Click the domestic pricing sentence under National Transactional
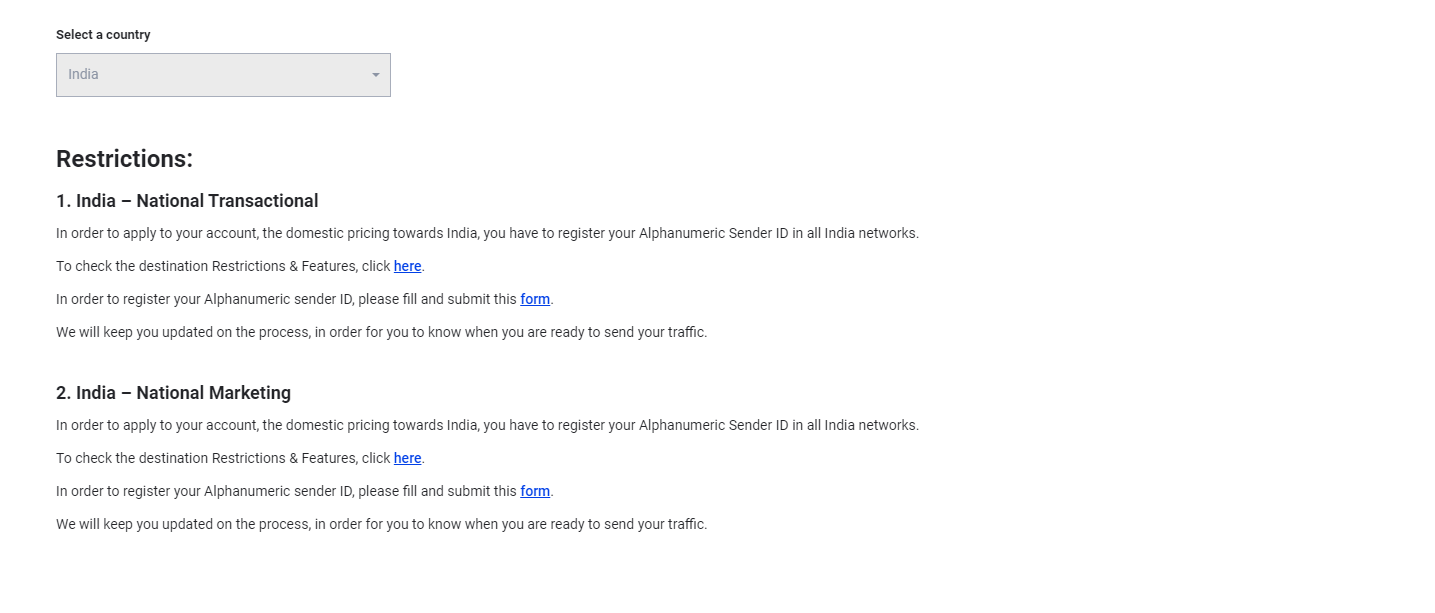 click(x=487, y=233)
